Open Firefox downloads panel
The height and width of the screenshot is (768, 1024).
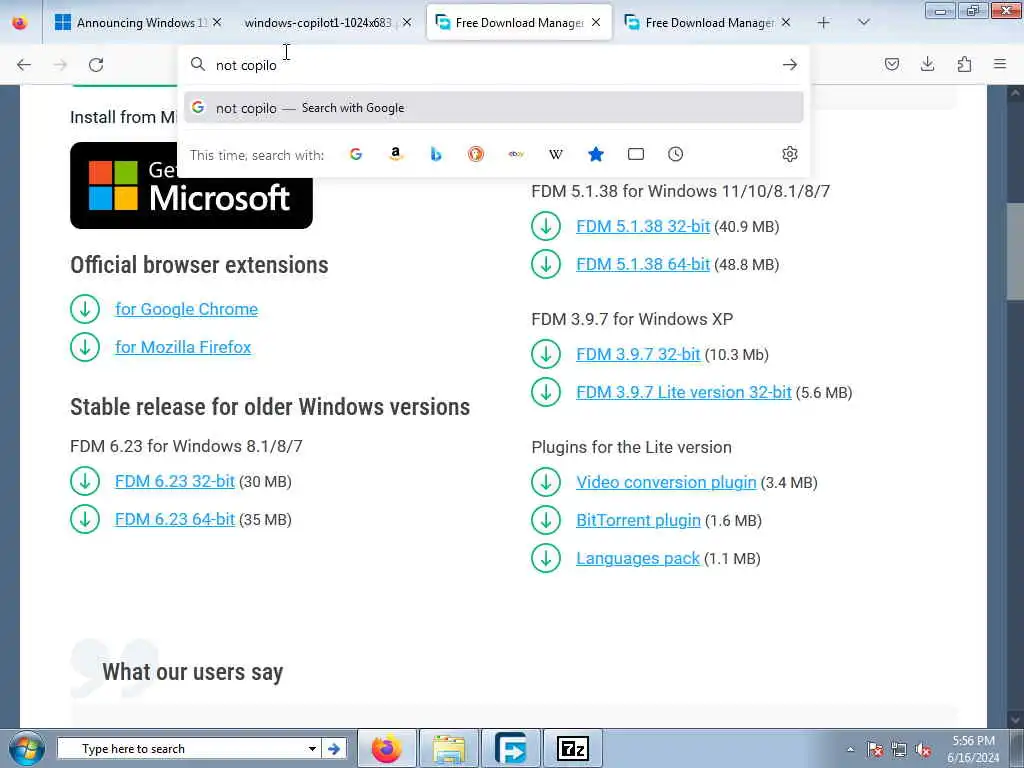(927, 64)
